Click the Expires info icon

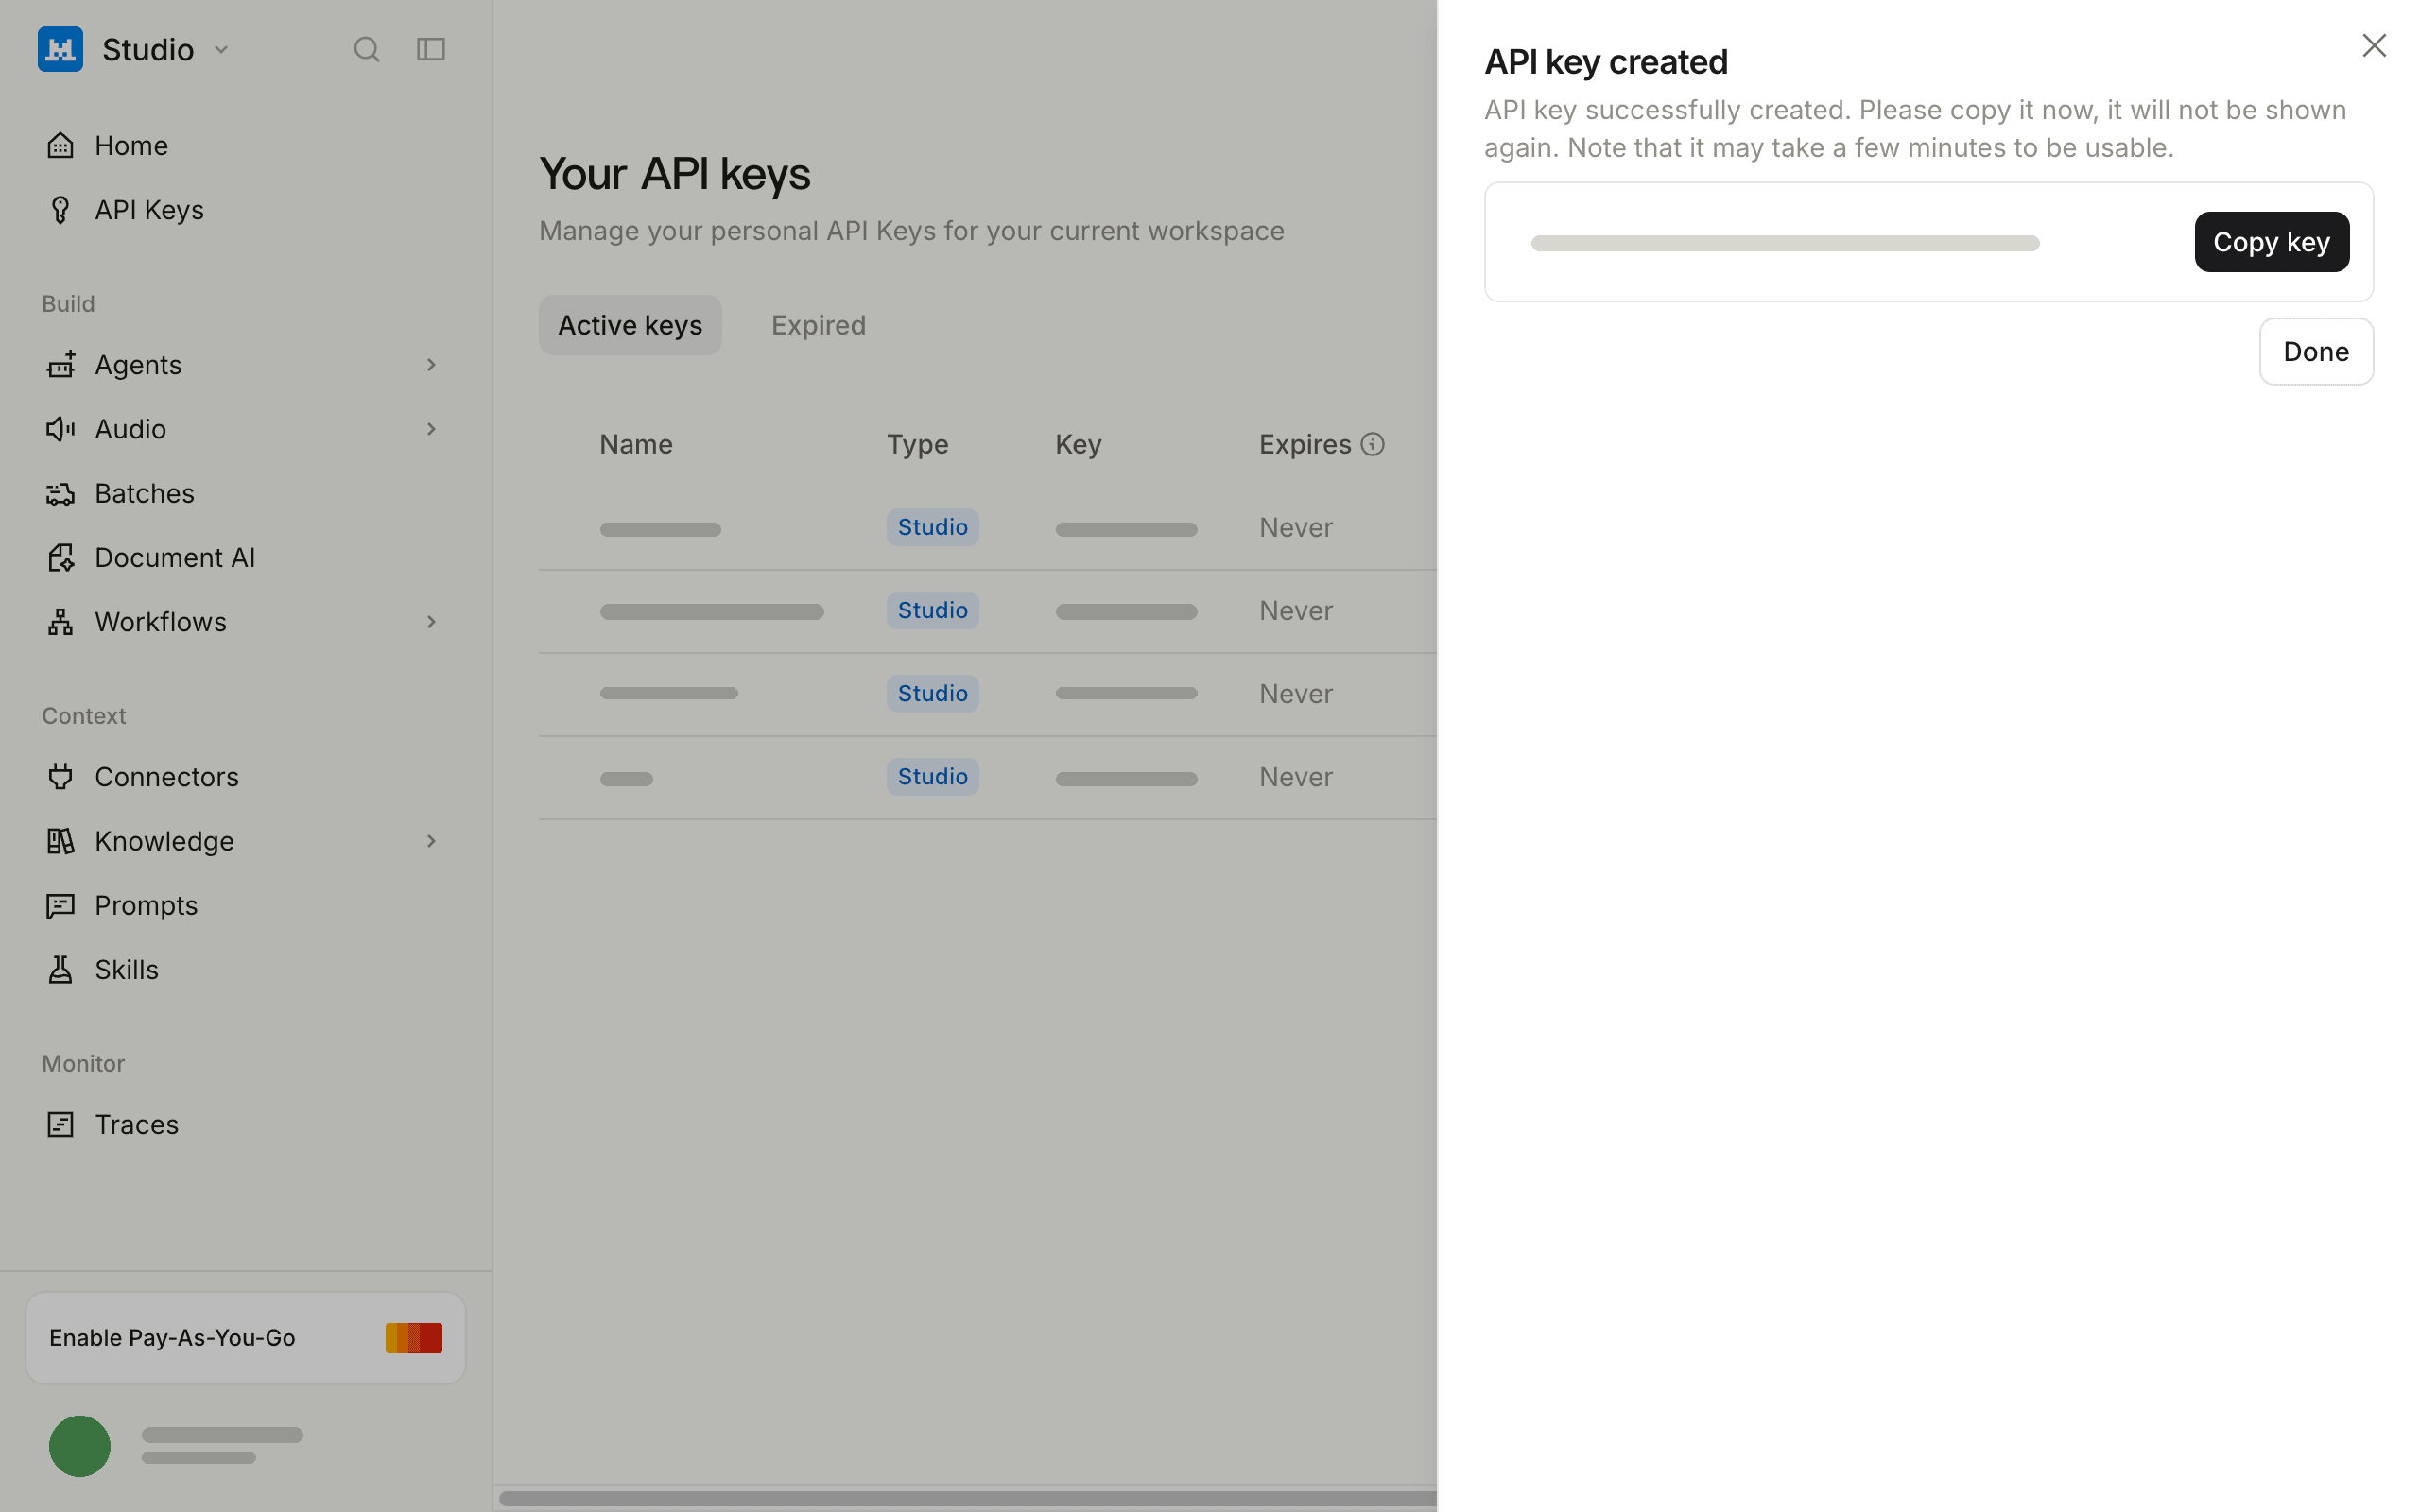coord(1373,444)
